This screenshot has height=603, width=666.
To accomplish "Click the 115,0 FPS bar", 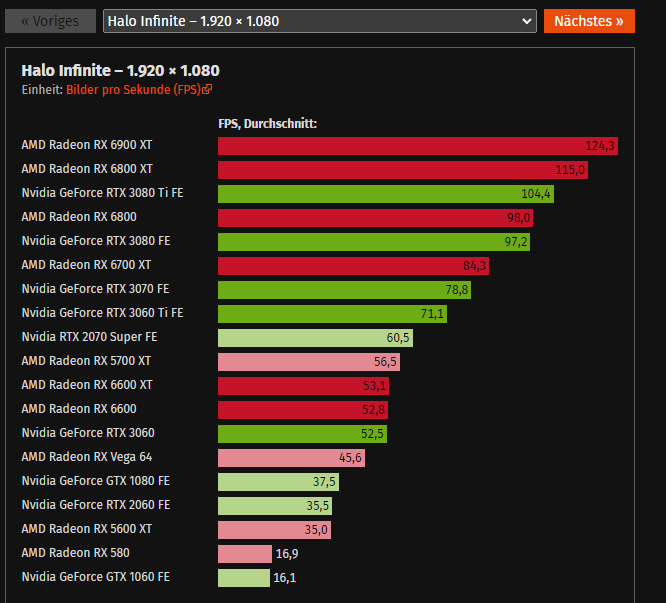I will [403, 170].
